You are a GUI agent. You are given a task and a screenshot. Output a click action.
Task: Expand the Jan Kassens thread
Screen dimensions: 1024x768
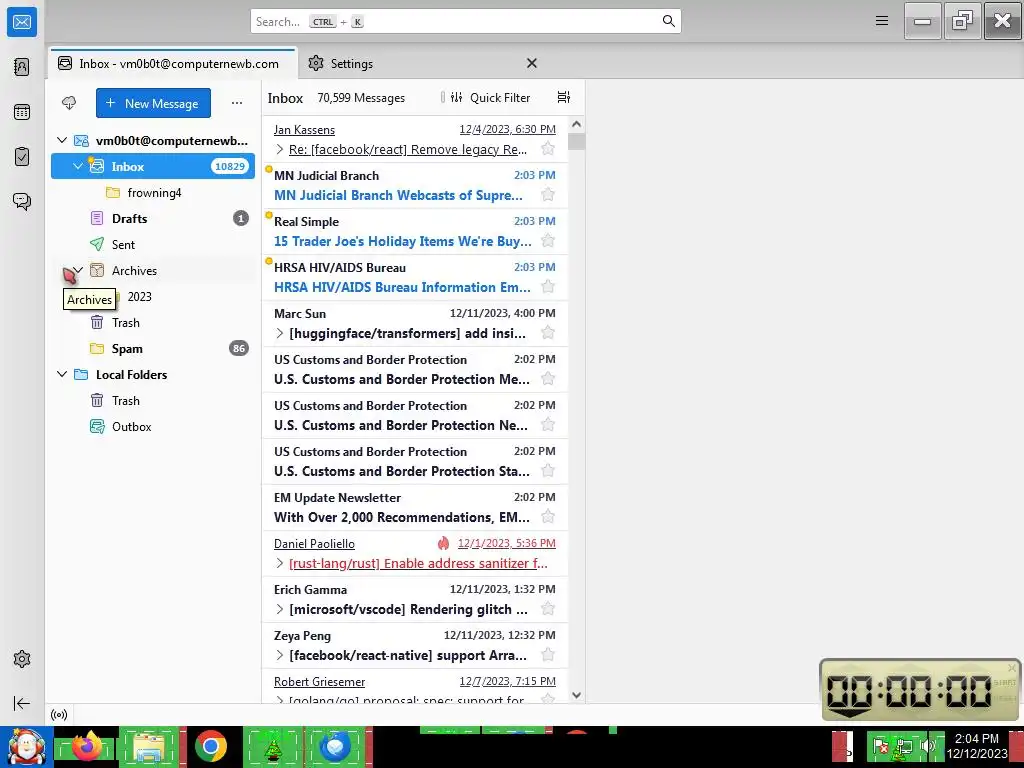click(280, 150)
